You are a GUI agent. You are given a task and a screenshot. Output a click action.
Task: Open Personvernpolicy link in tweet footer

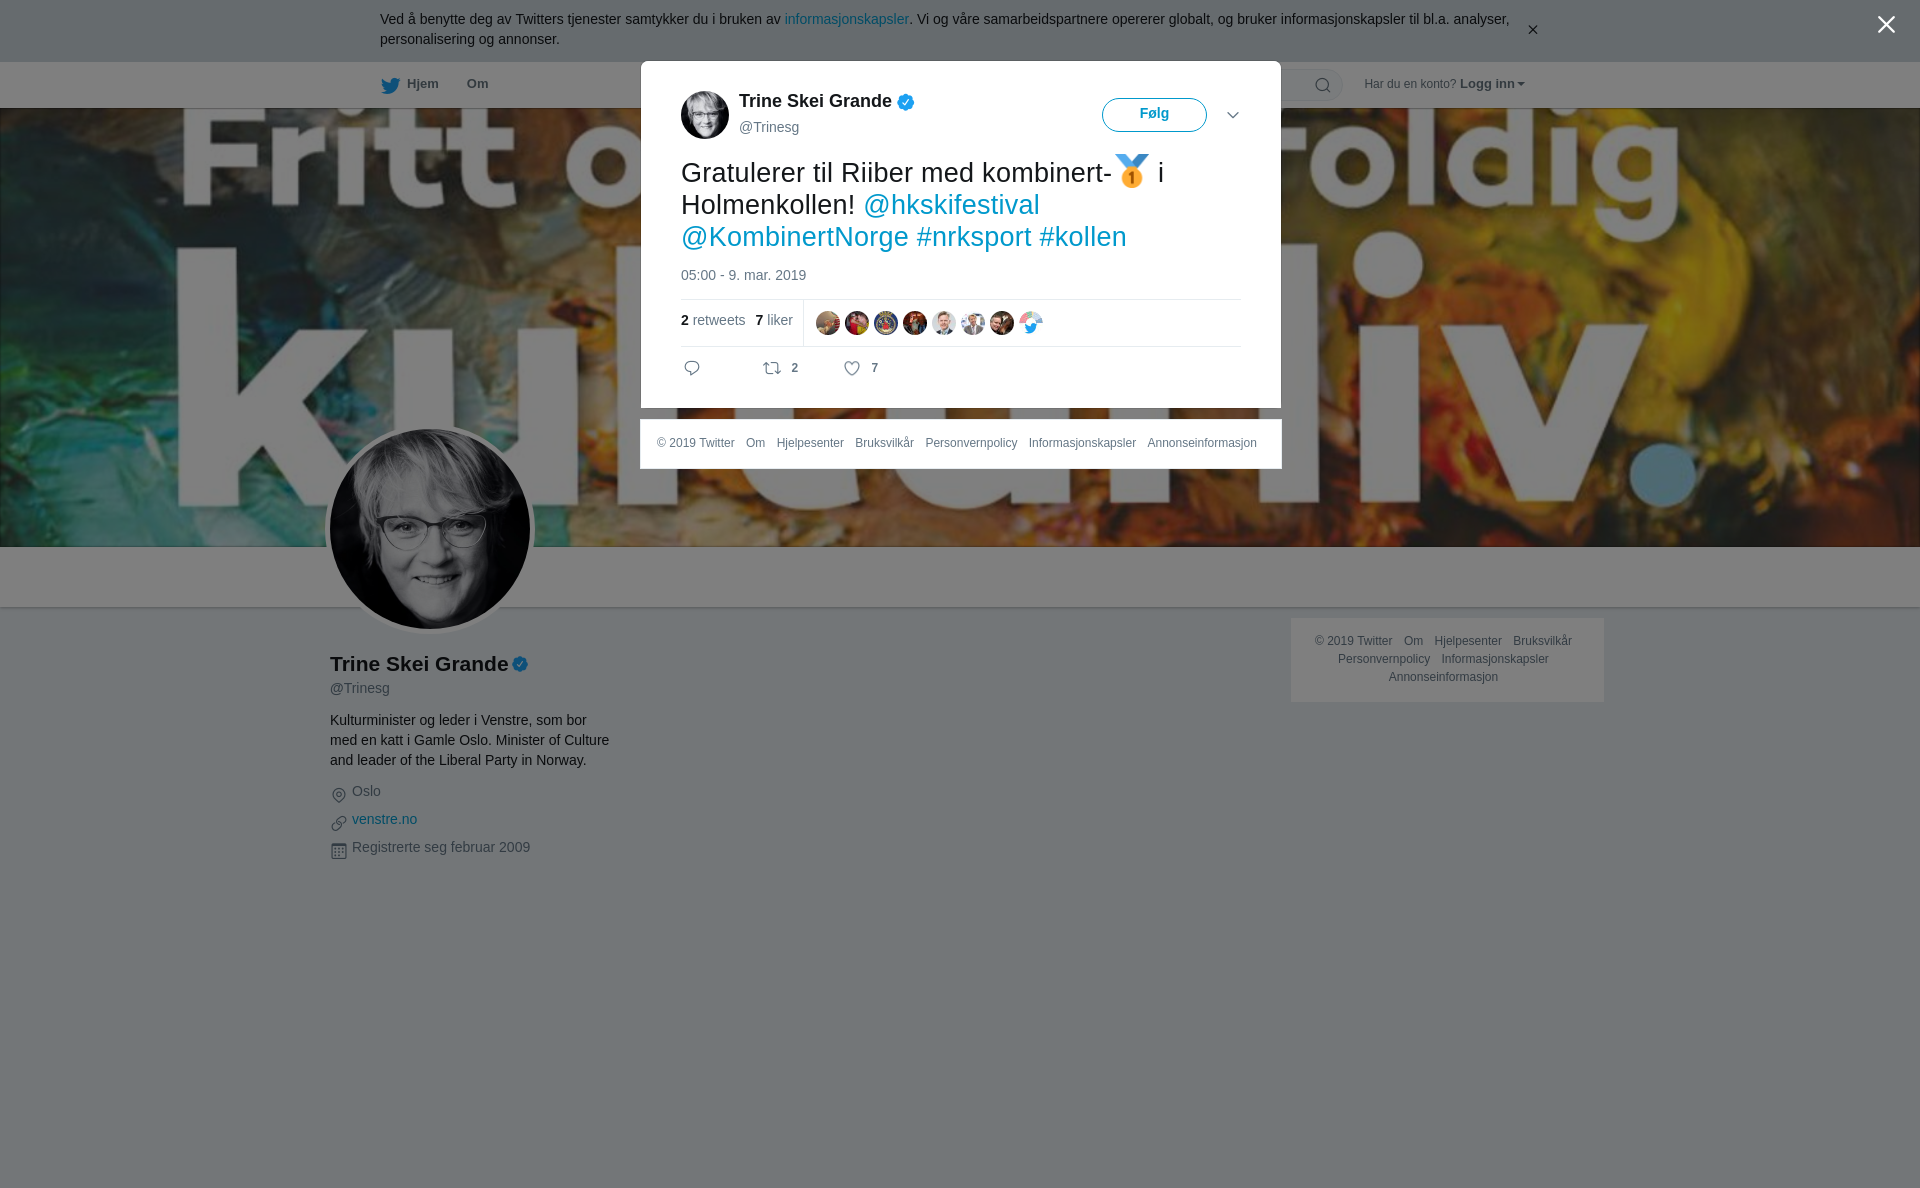coord(971,443)
